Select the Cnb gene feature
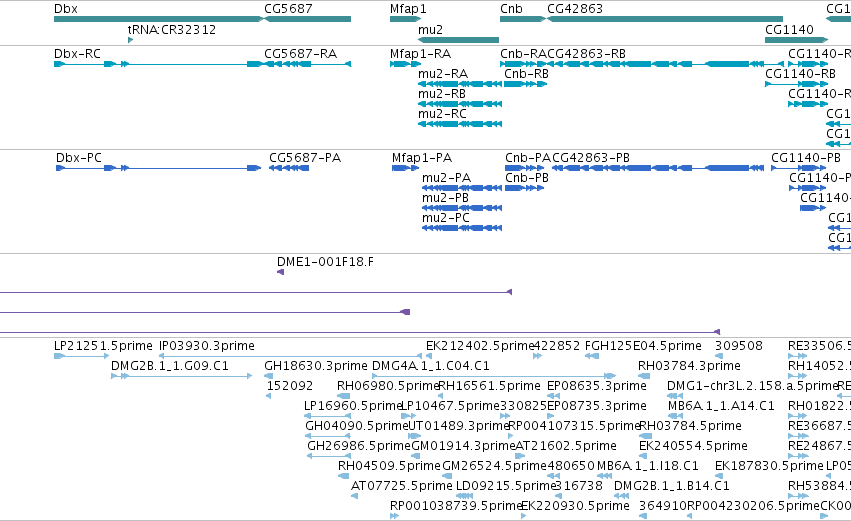Screen dimensions: 851x521 [523, 19]
